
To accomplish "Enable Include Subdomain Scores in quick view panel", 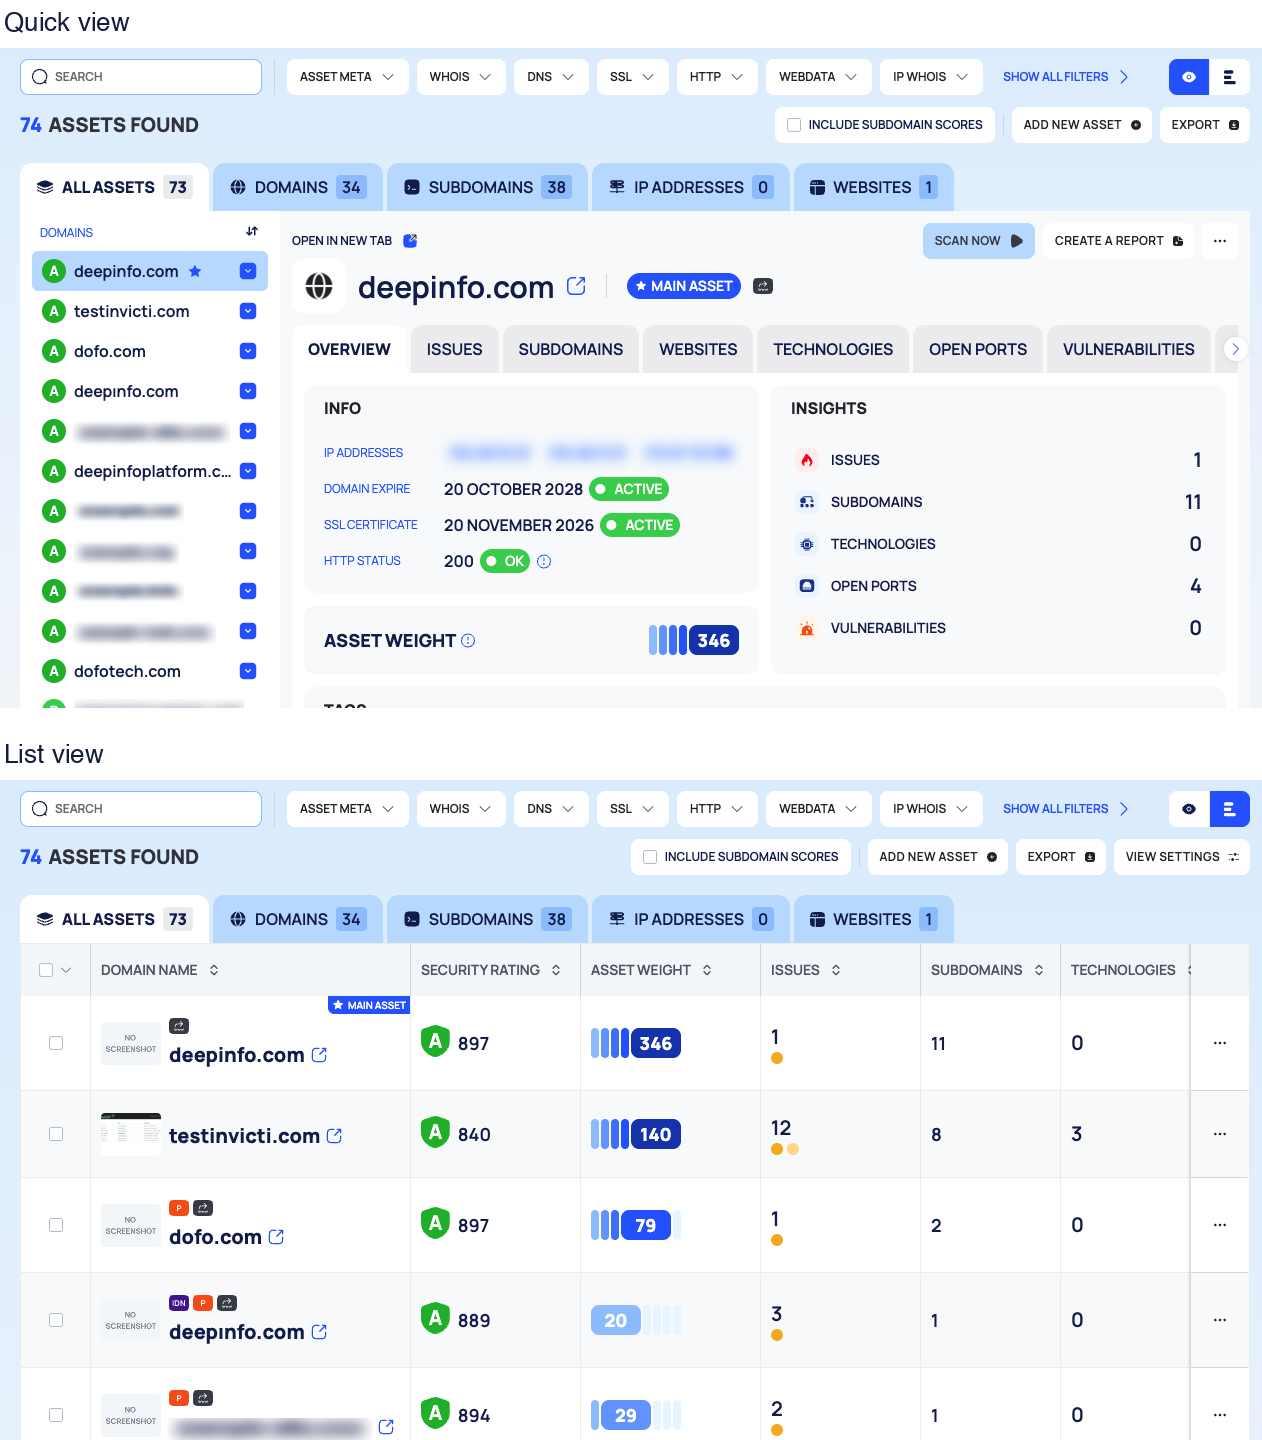I will (794, 125).
